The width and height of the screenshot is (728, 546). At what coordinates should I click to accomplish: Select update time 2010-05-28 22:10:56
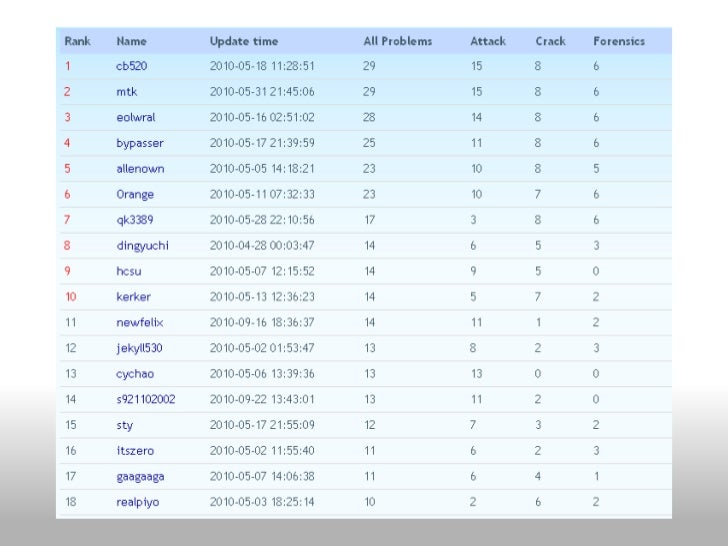point(262,220)
